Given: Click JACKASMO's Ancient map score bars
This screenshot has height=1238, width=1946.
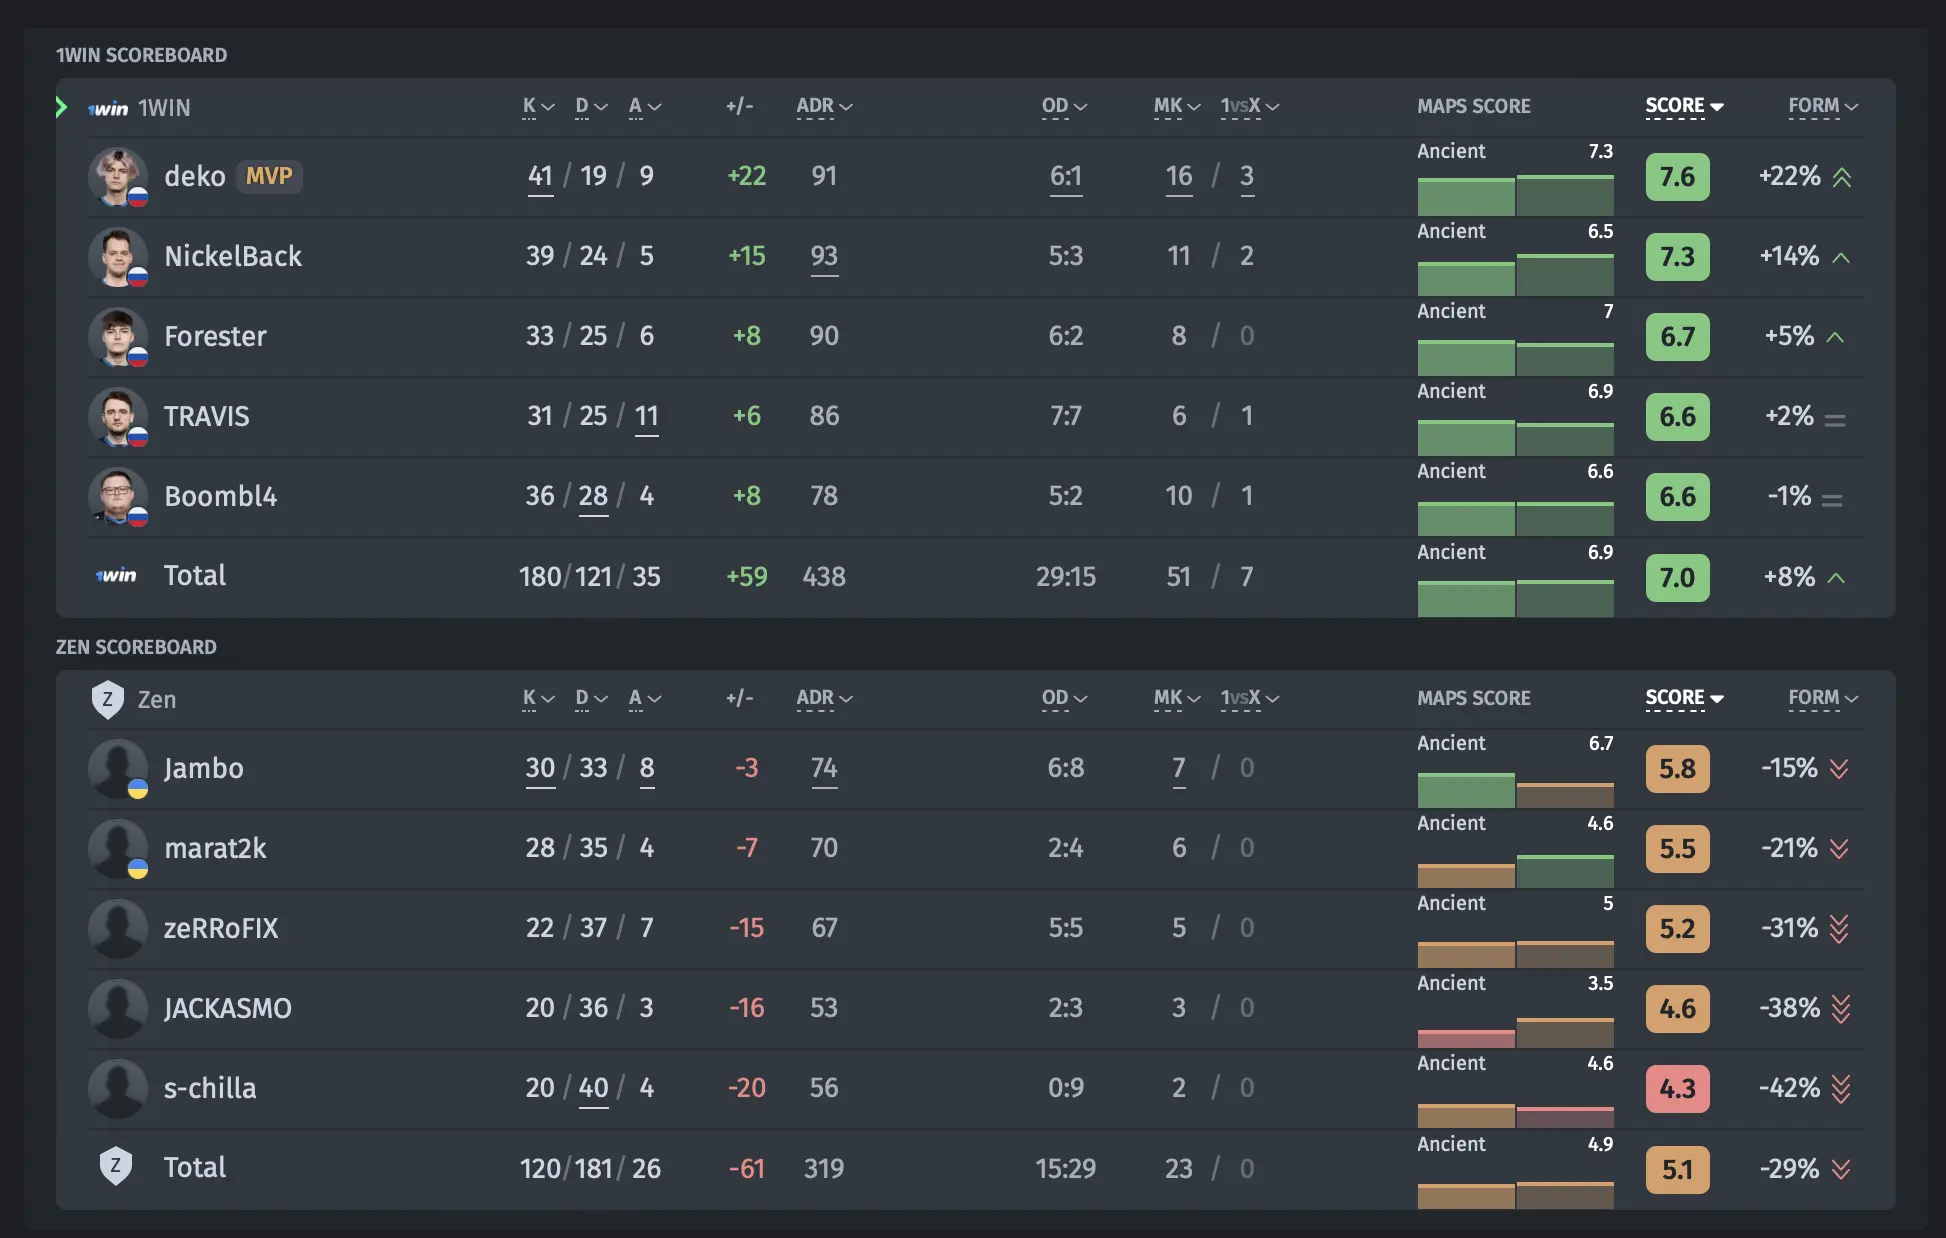Looking at the screenshot, I should click(1515, 1032).
